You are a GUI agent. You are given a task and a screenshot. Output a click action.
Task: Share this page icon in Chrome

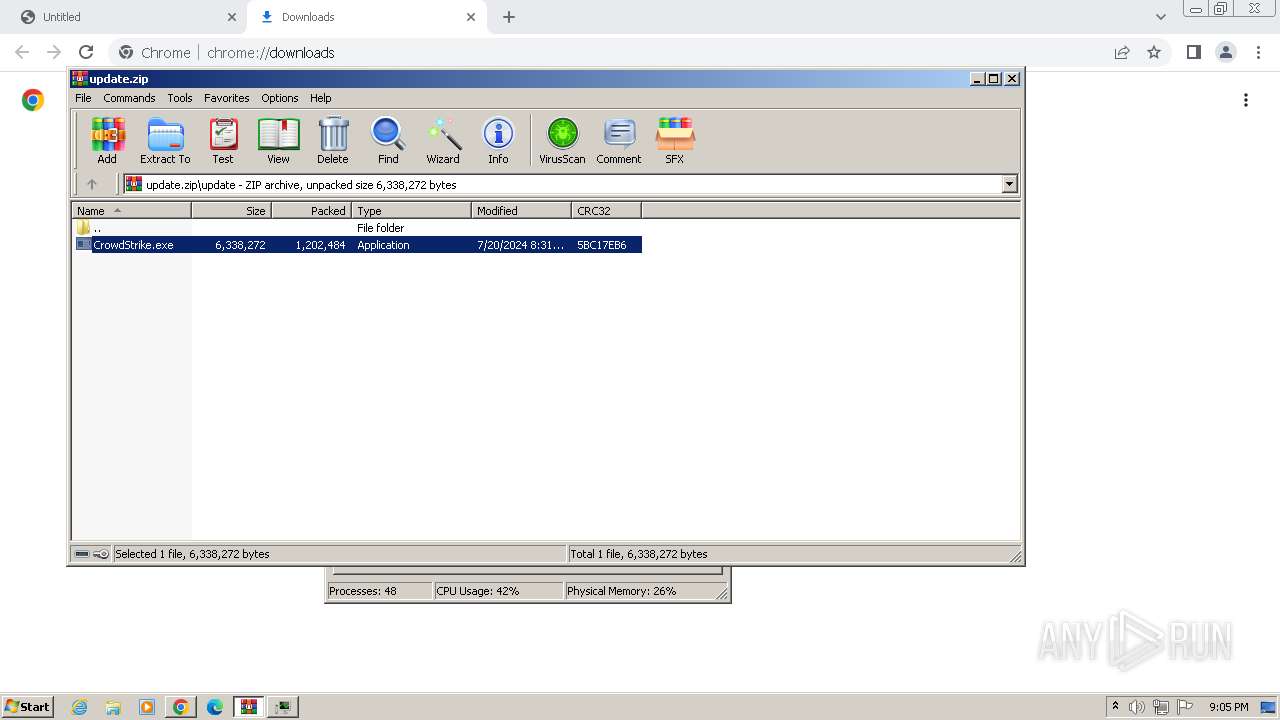click(x=1122, y=52)
